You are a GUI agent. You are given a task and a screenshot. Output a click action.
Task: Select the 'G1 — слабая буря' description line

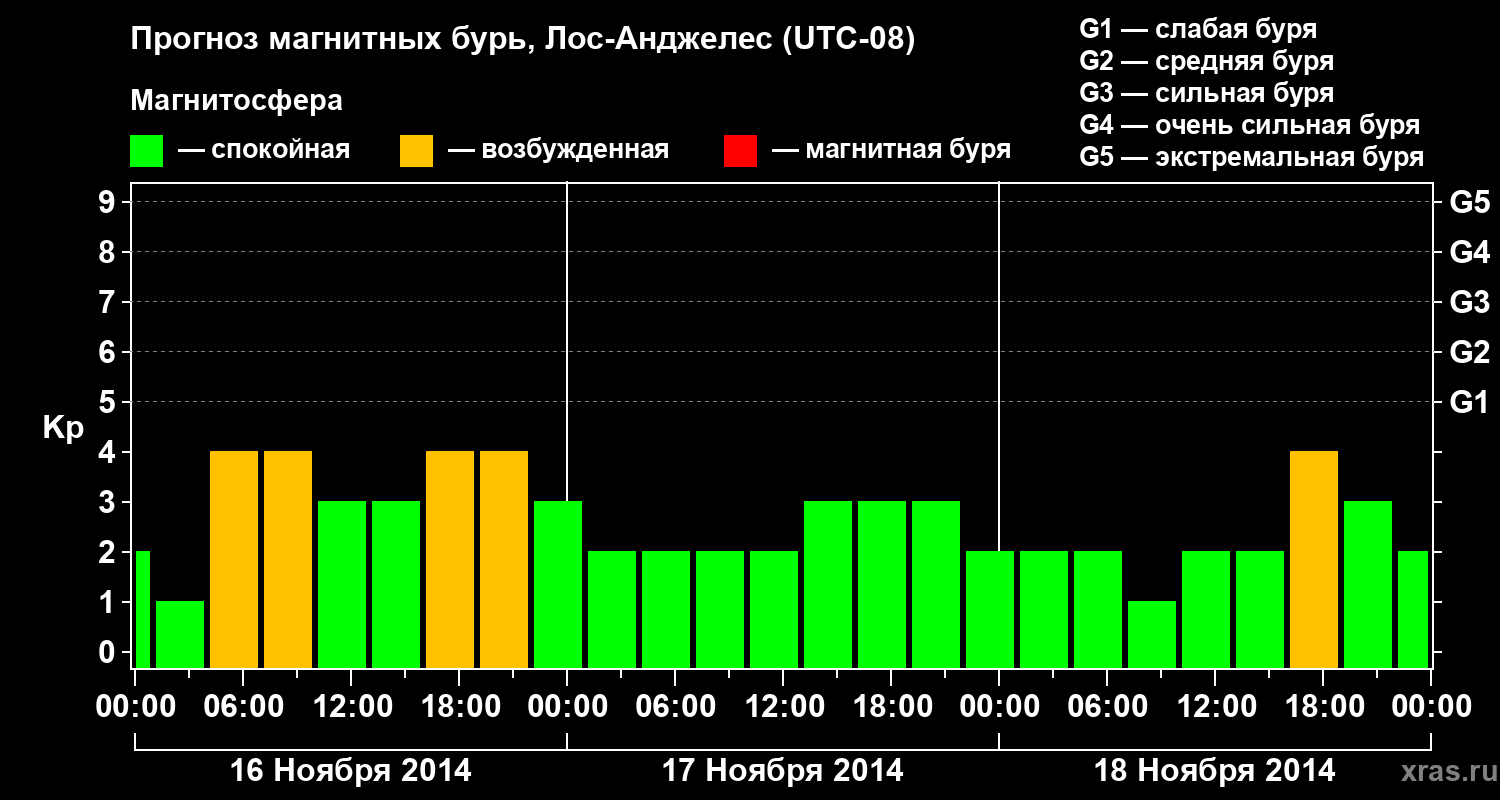[1198, 29]
